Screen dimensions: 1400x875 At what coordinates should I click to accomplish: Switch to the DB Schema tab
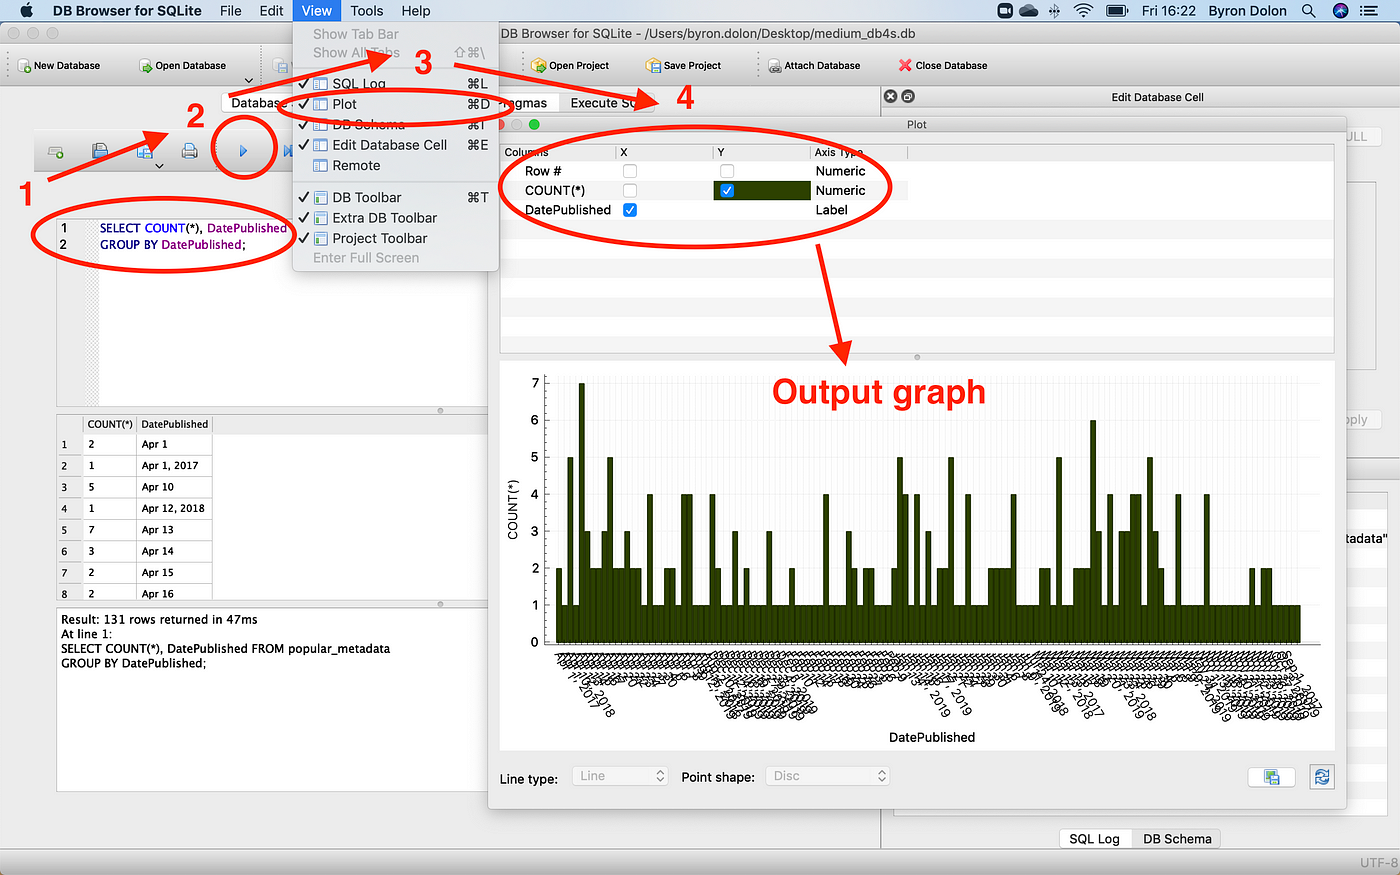pyautogui.click(x=1177, y=839)
